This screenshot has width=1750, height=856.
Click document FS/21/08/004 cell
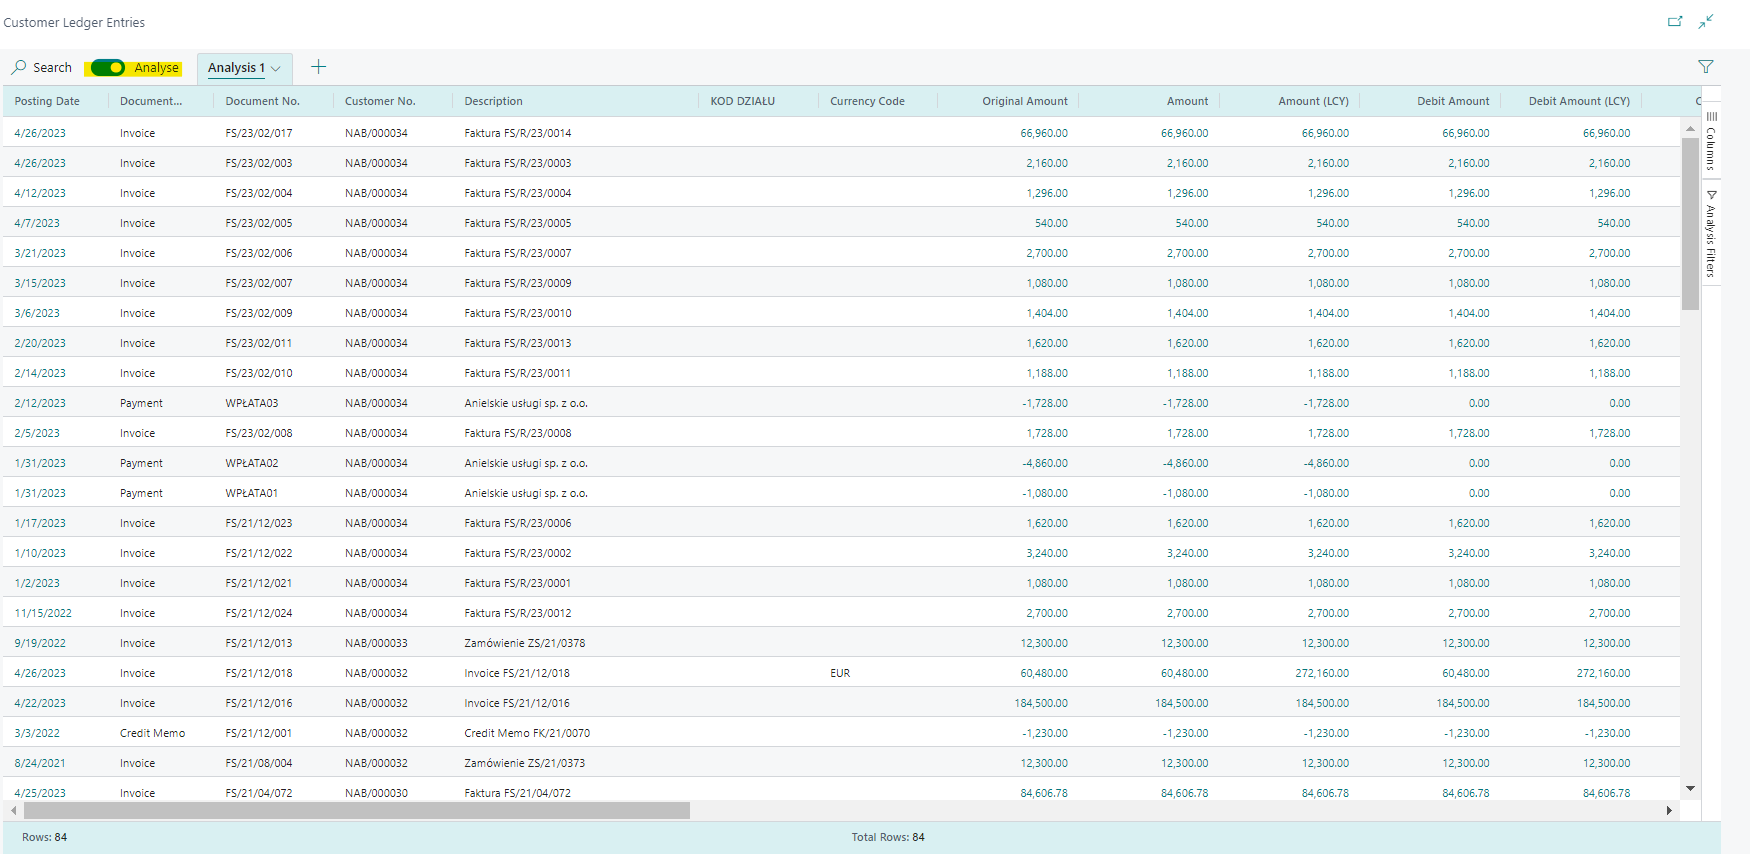[259, 763]
